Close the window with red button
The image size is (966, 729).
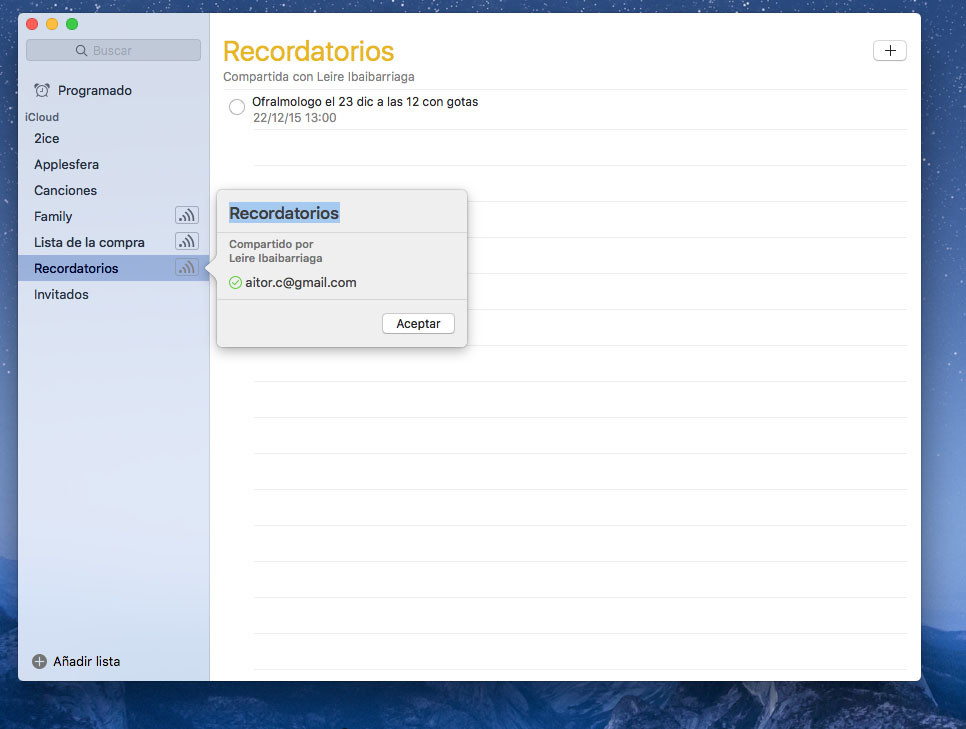coord(32,24)
